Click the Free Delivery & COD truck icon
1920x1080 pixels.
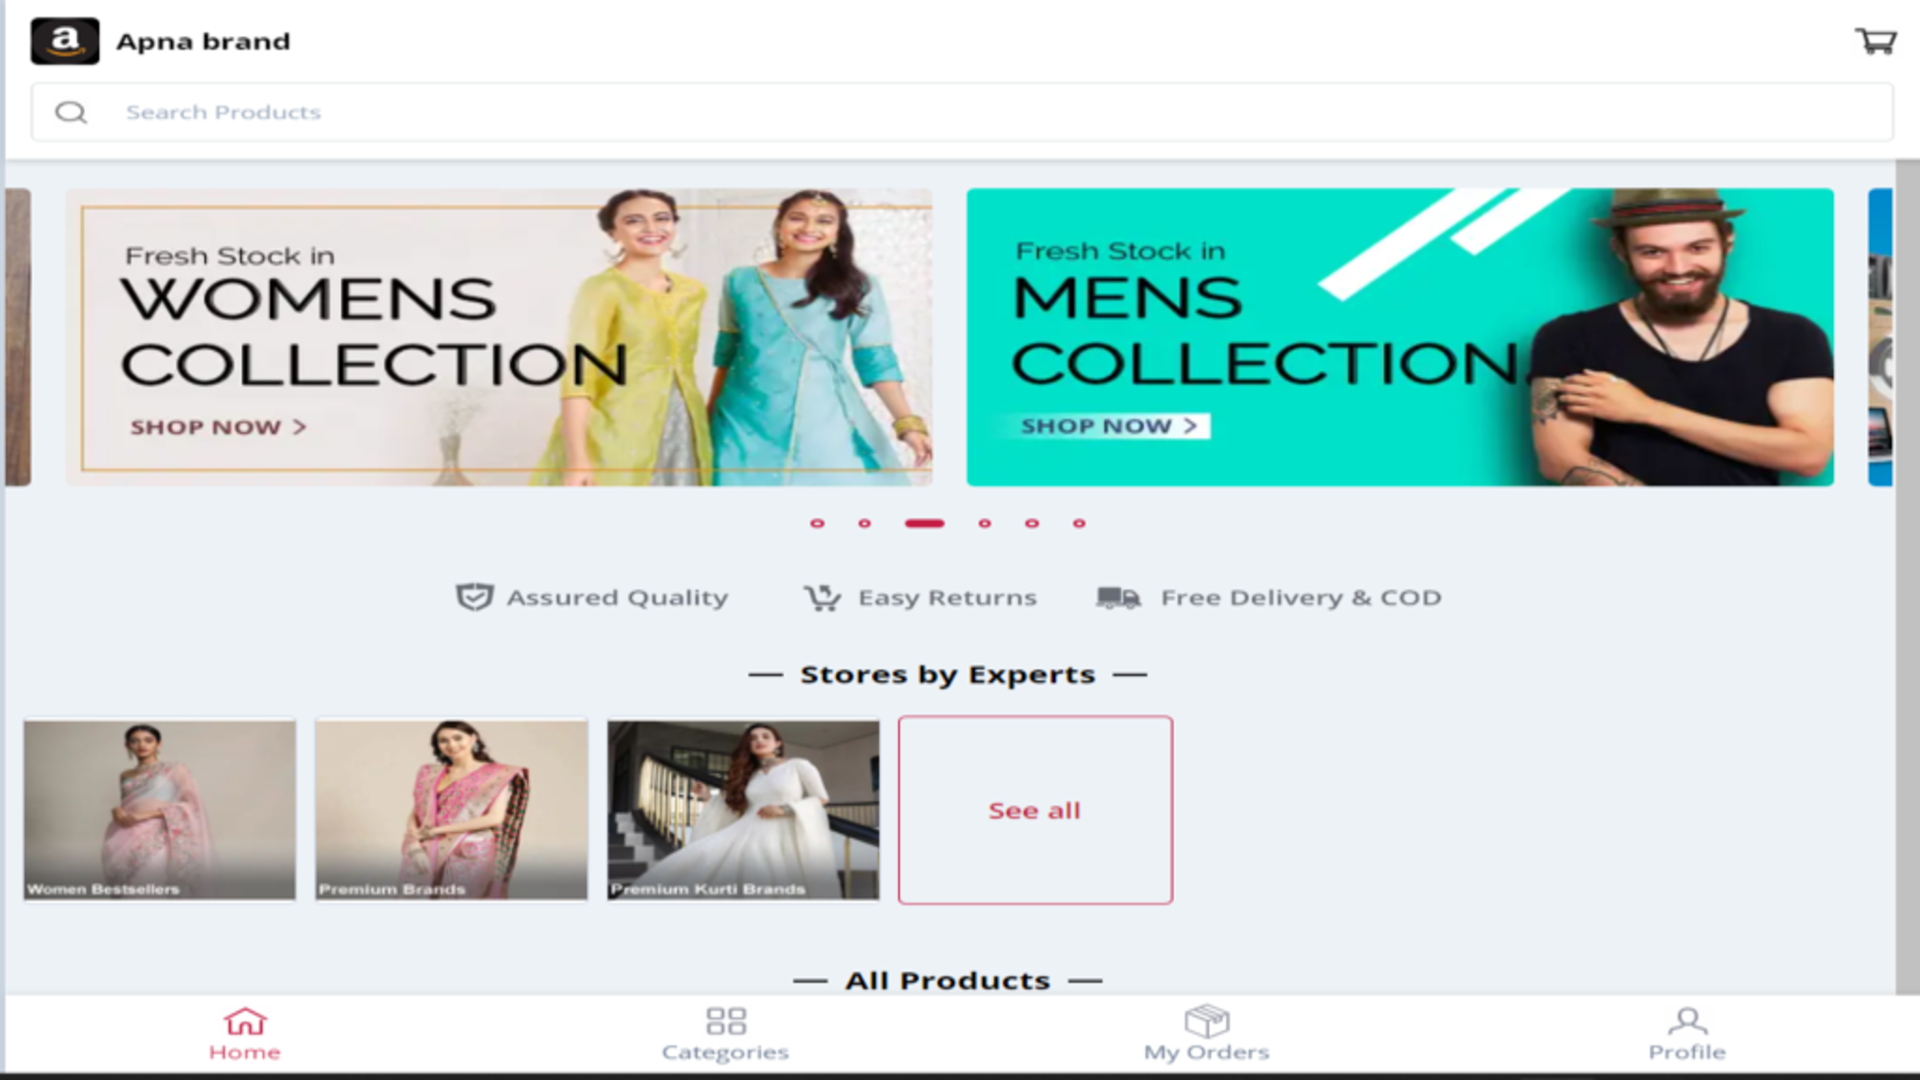click(x=1119, y=596)
